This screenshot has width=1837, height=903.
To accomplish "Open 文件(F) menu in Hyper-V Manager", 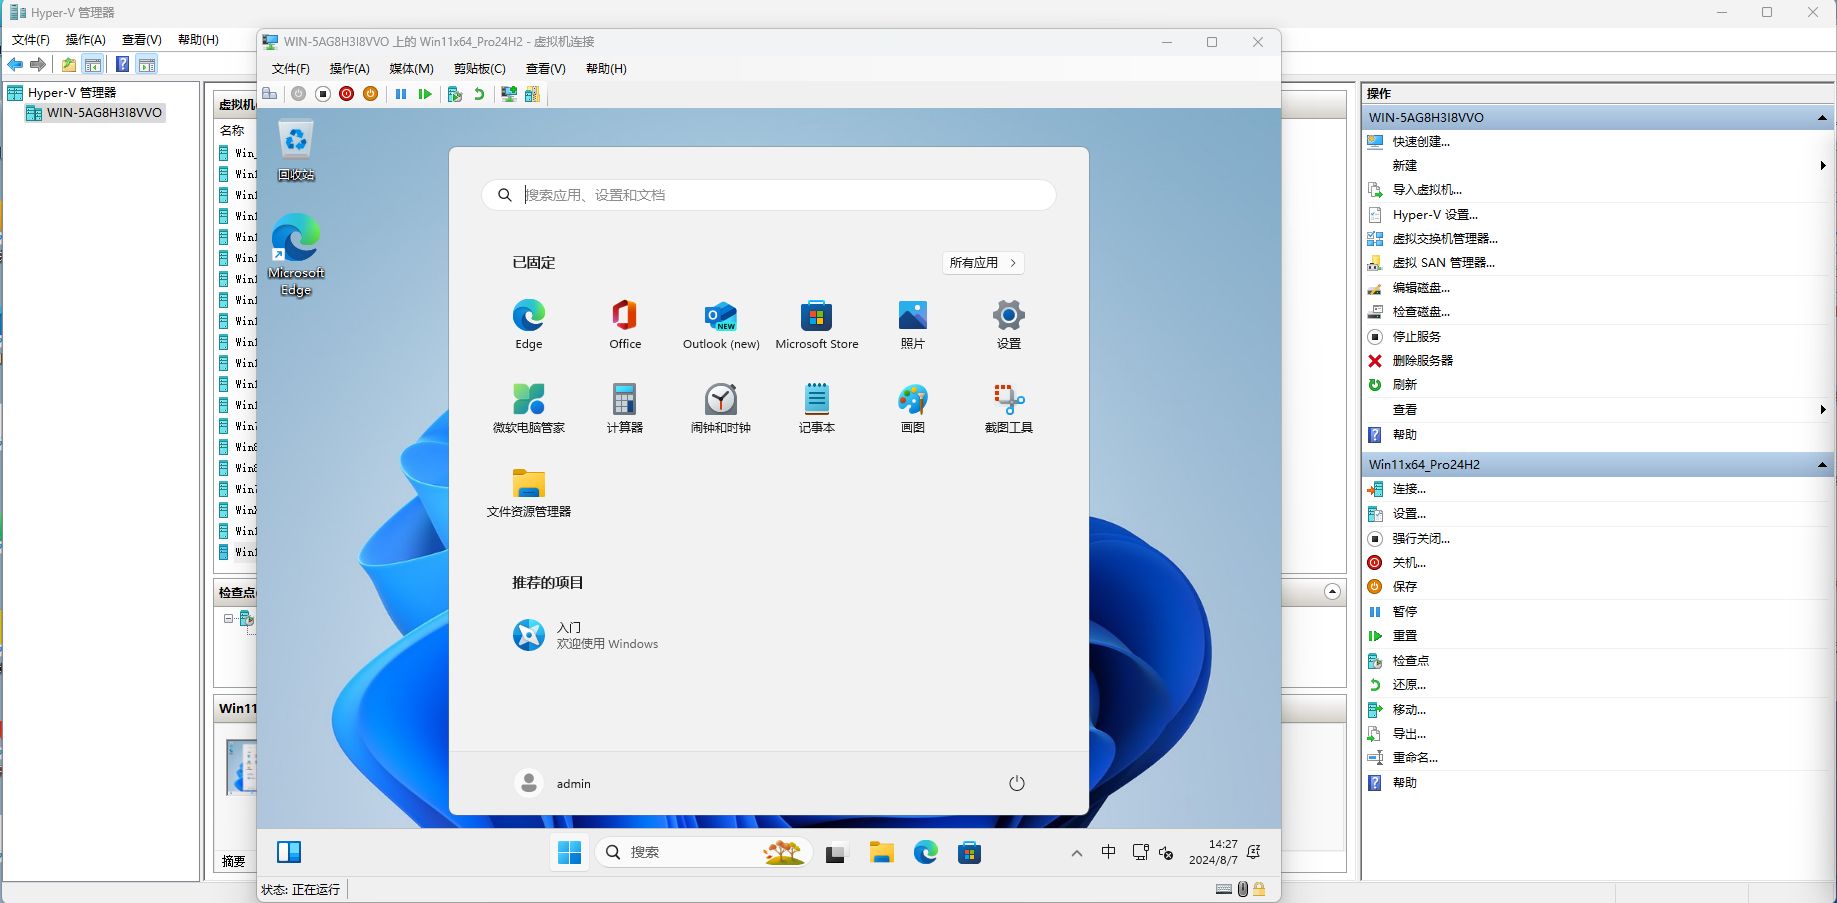I will click(x=31, y=40).
